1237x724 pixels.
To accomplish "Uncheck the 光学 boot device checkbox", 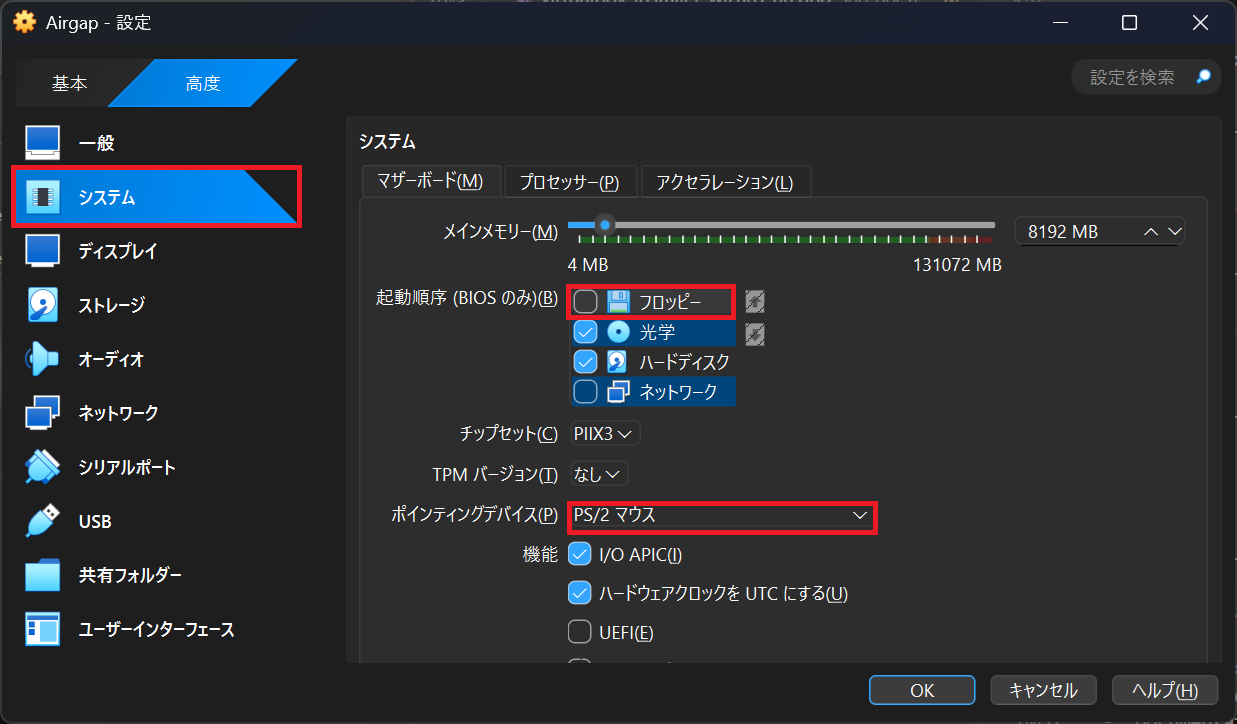I will 585,332.
